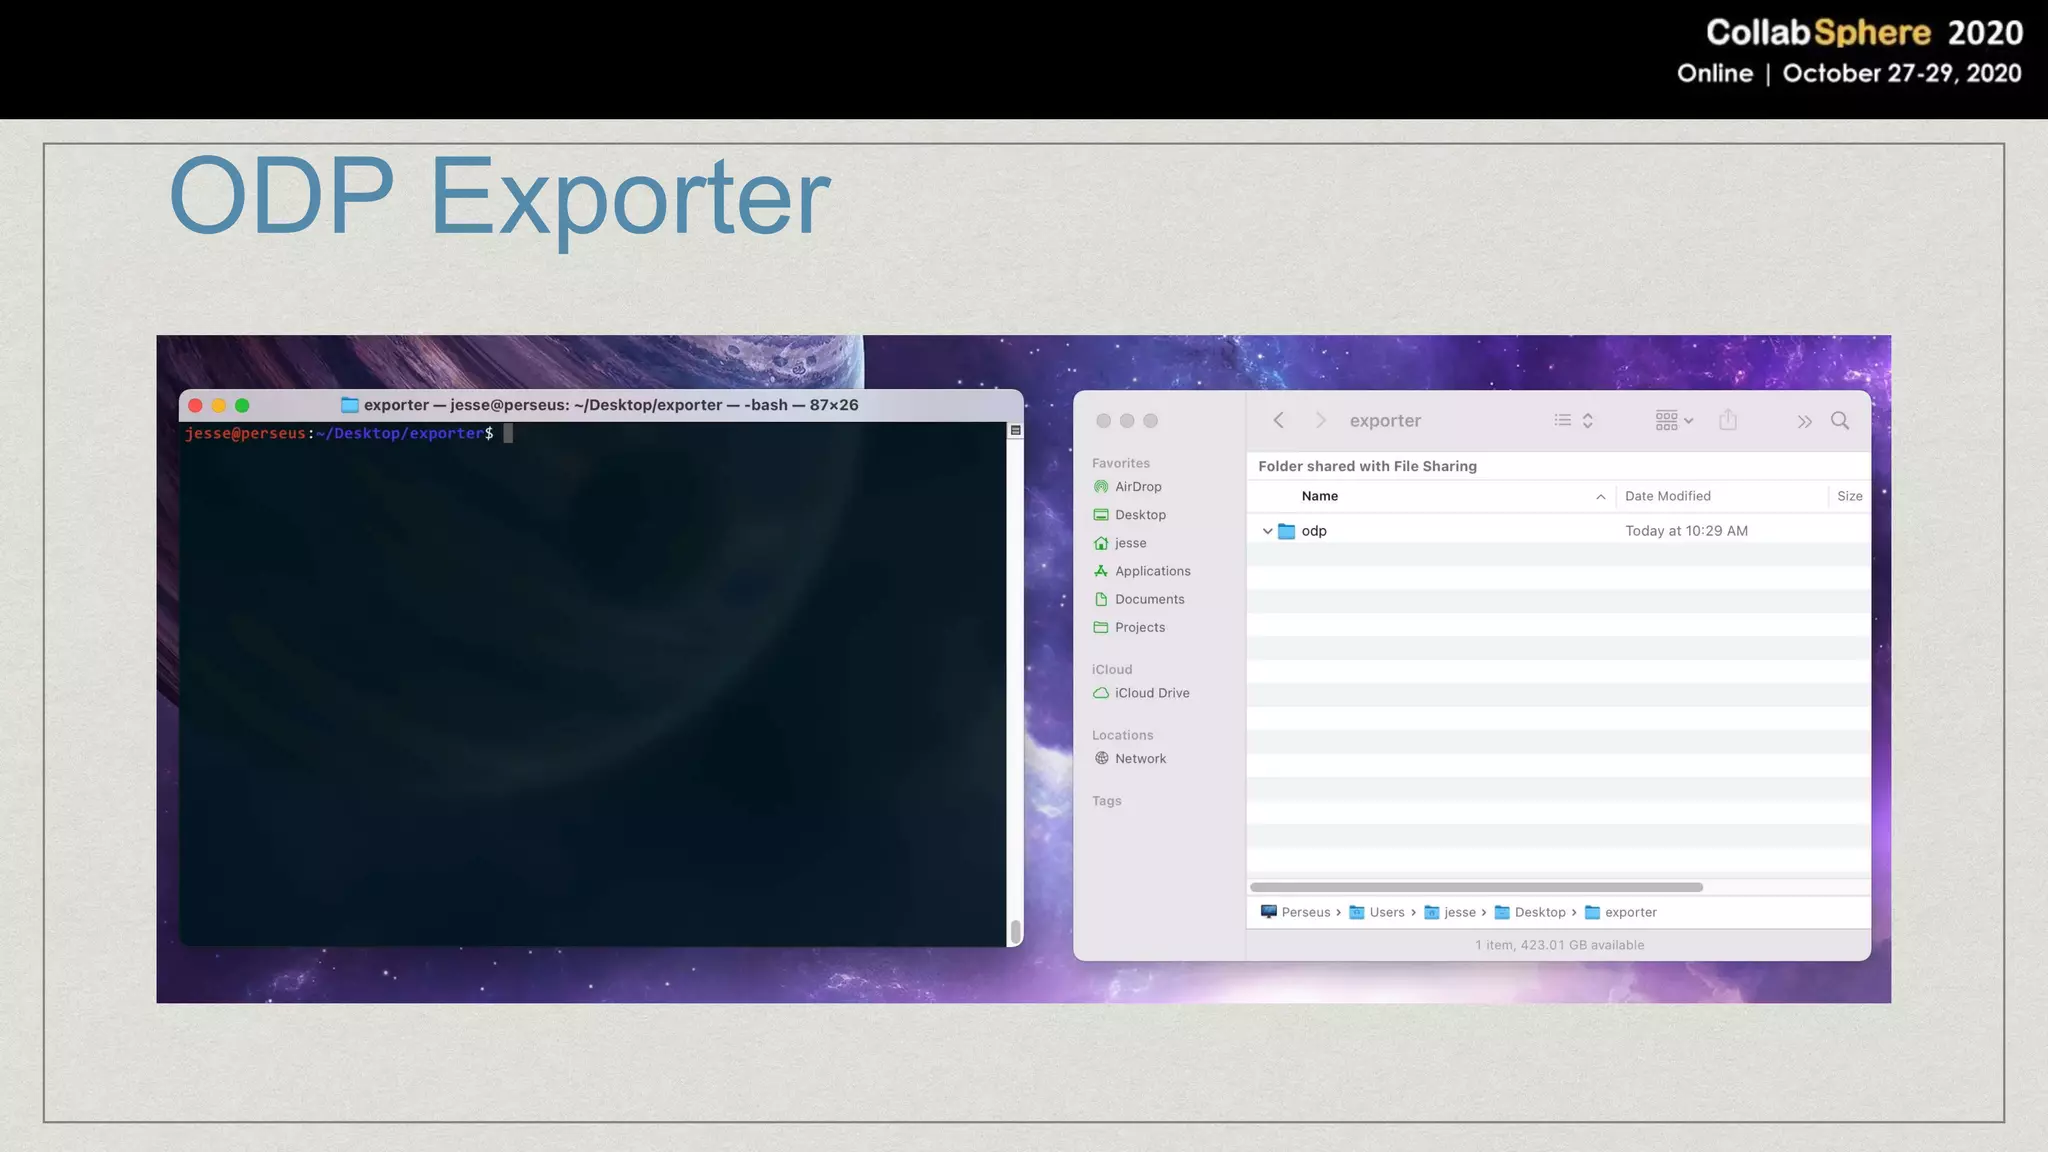2048x1152 pixels.
Task: Collapse the odp folder disclosure chevron
Action: click(x=1267, y=531)
